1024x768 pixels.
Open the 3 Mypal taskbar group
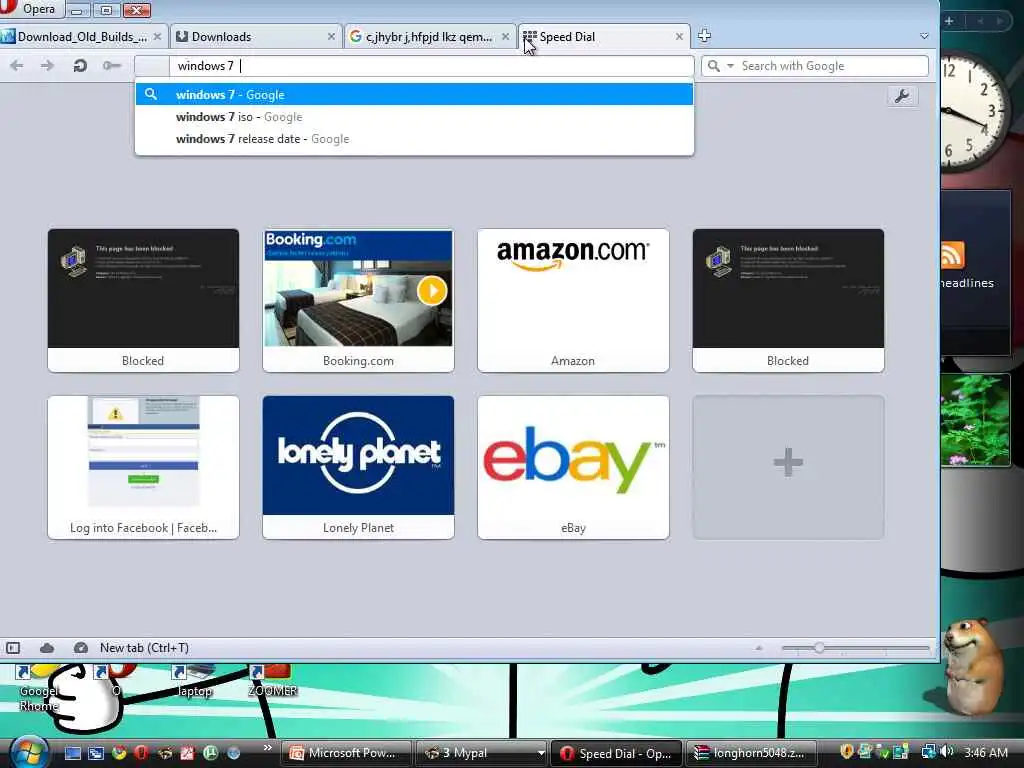pos(481,753)
